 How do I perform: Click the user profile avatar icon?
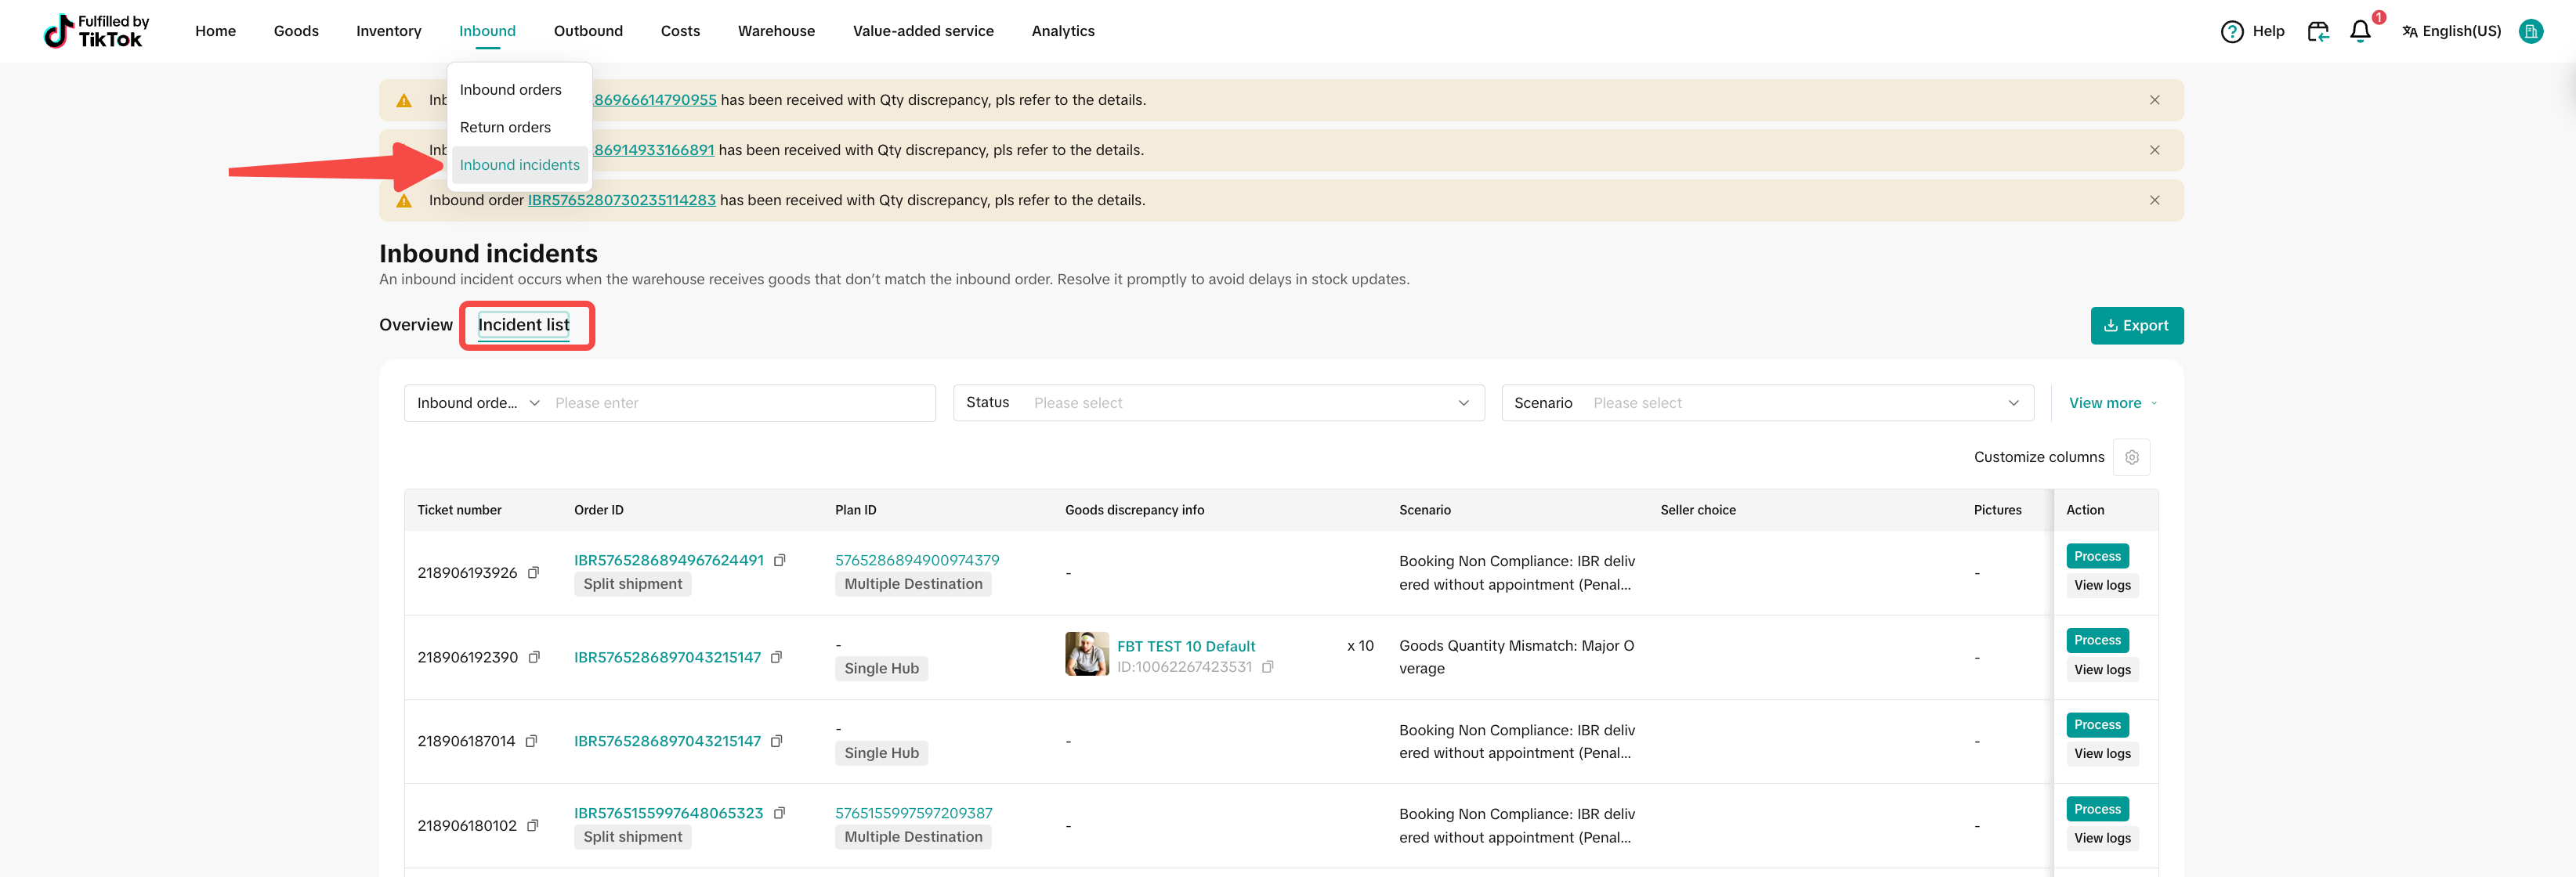coord(2530,31)
